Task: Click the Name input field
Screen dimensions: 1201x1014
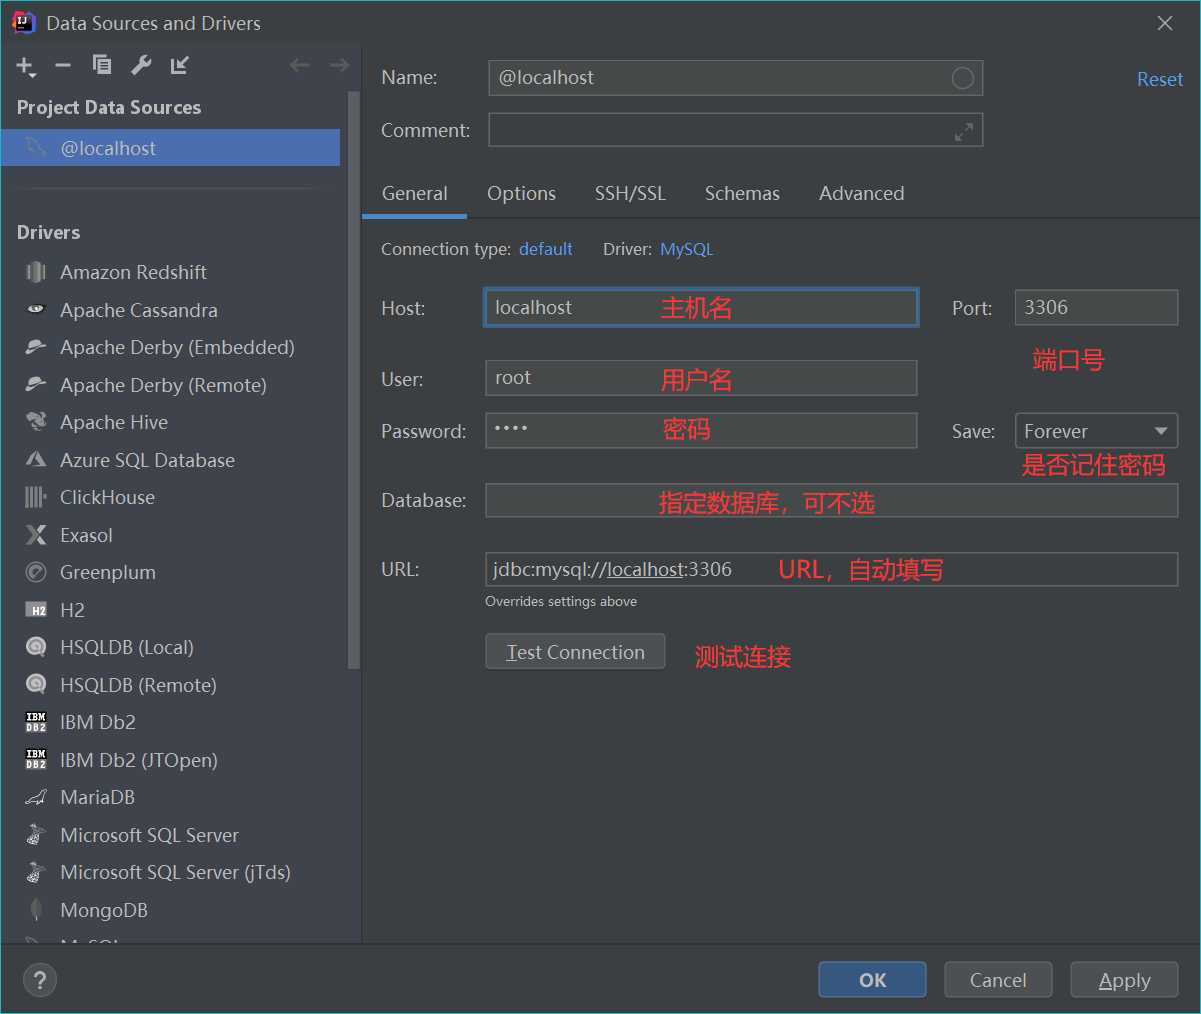Action: point(735,78)
